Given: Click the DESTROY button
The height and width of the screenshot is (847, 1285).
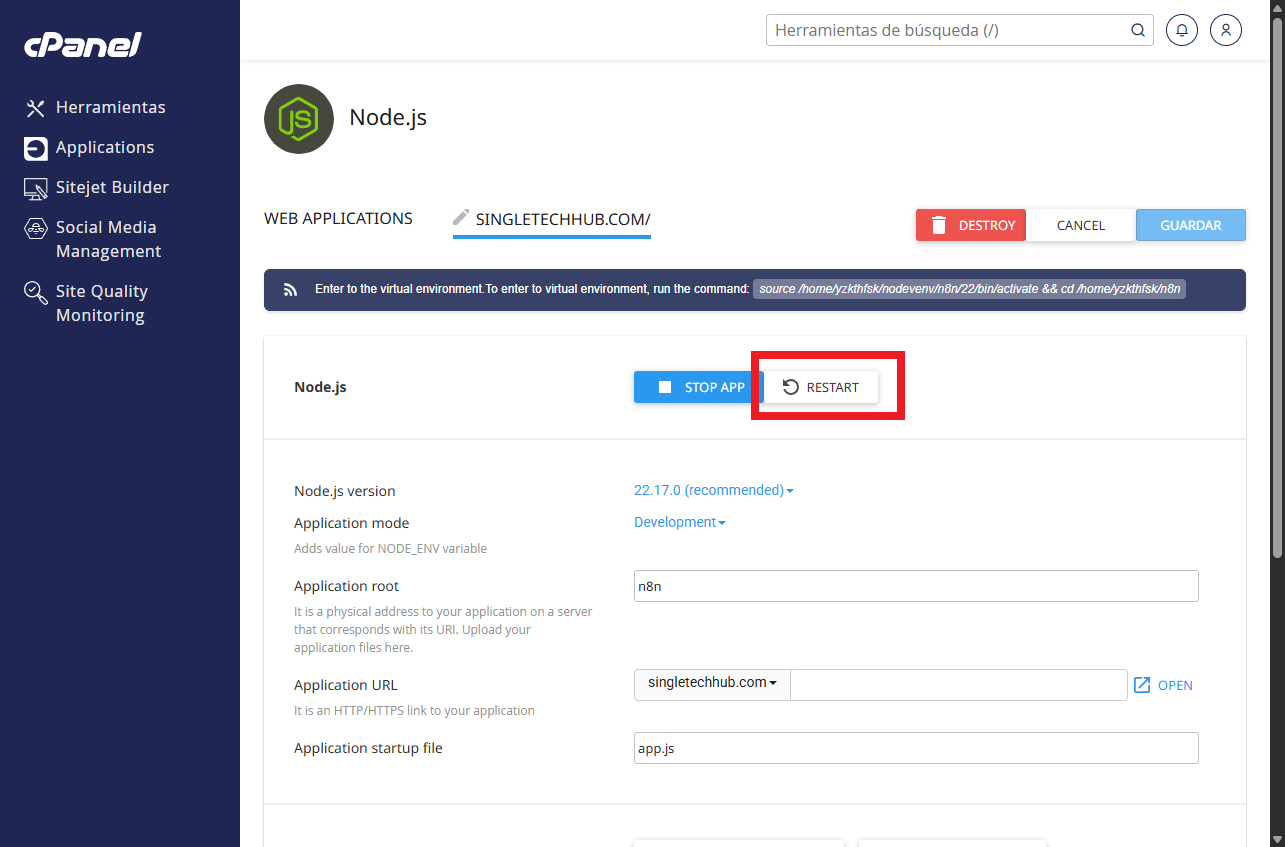Looking at the screenshot, I should pos(971,225).
